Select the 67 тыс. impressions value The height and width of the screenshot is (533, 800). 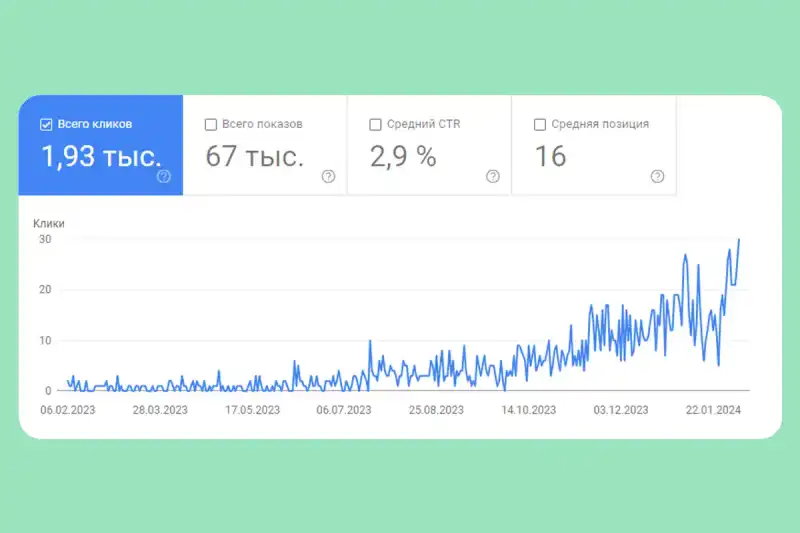(254, 156)
